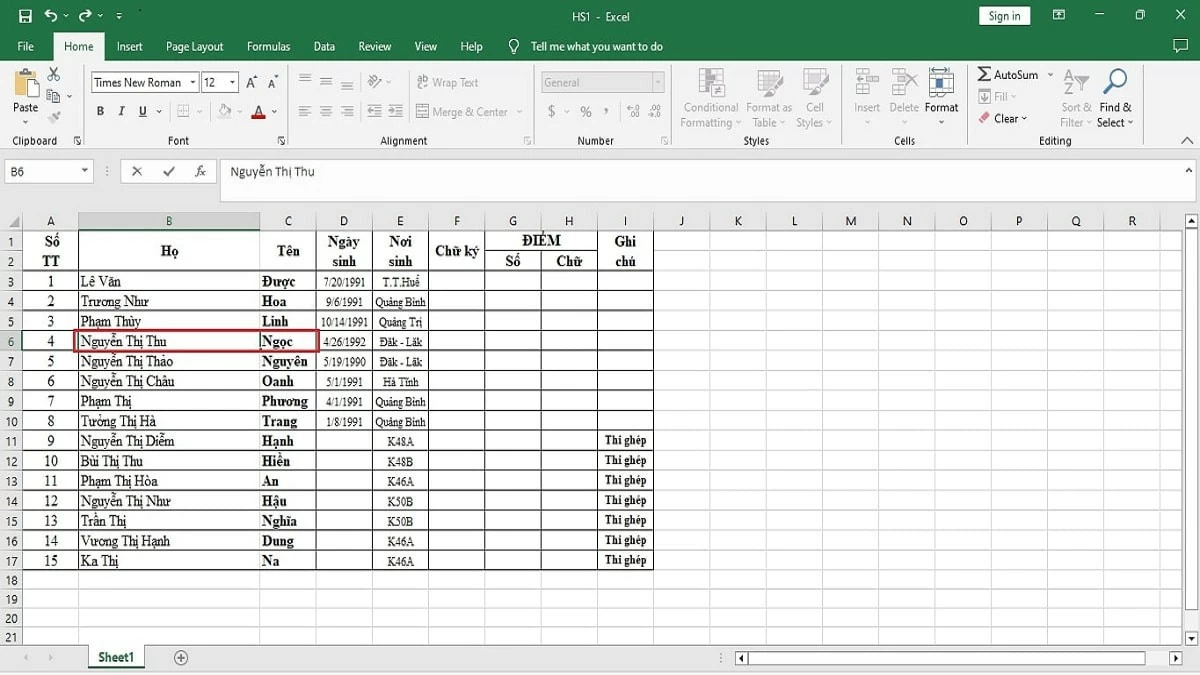The height and width of the screenshot is (675, 1200).
Task: Open the font size dropdown
Action: coord(230,82)
